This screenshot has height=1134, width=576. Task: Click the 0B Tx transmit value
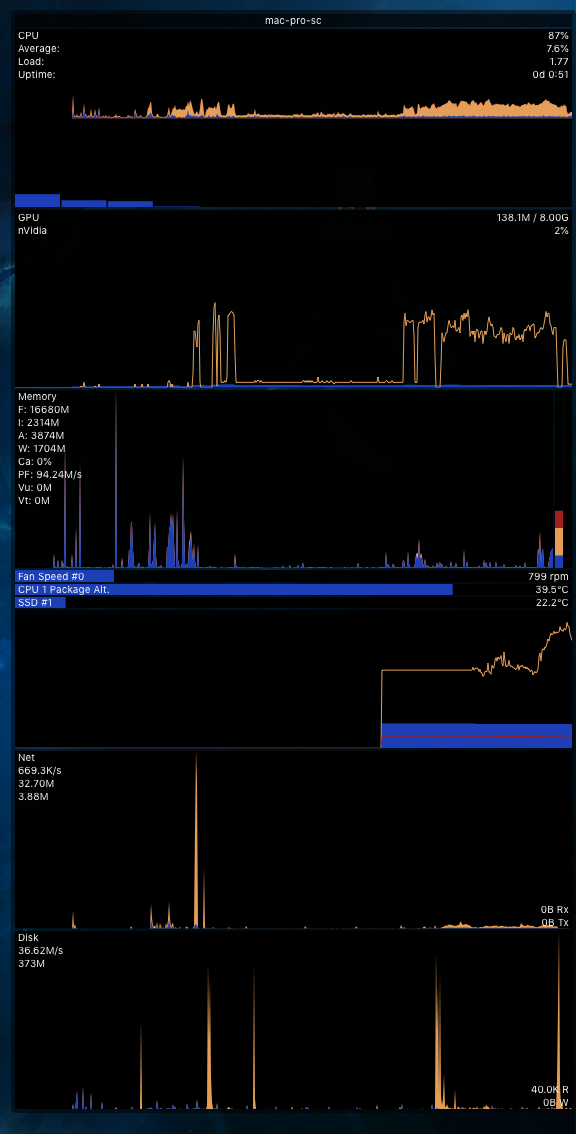pos(554,922)
